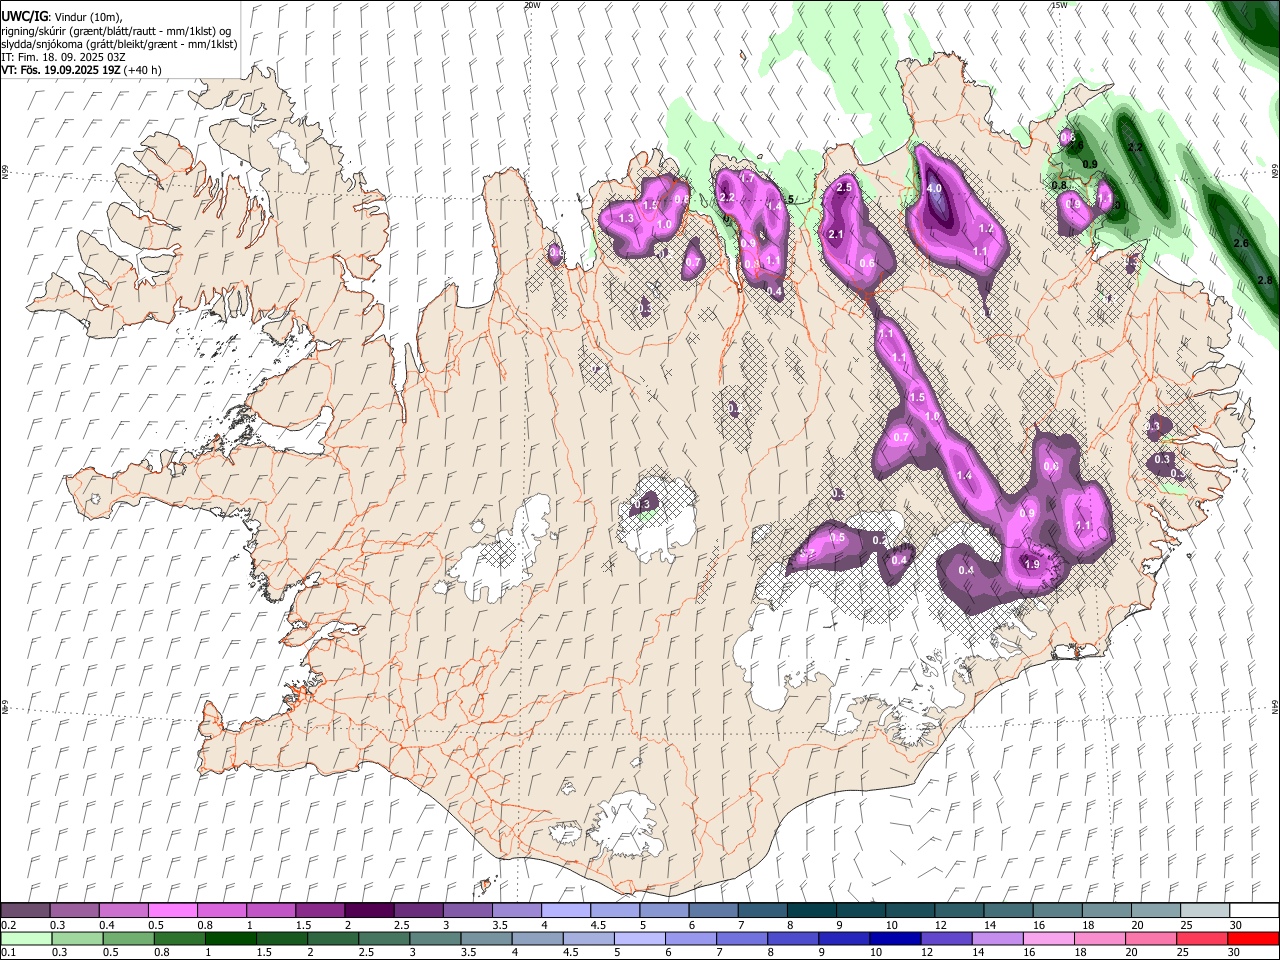Select the violet 14 rain scale swatch

(998, 938)
